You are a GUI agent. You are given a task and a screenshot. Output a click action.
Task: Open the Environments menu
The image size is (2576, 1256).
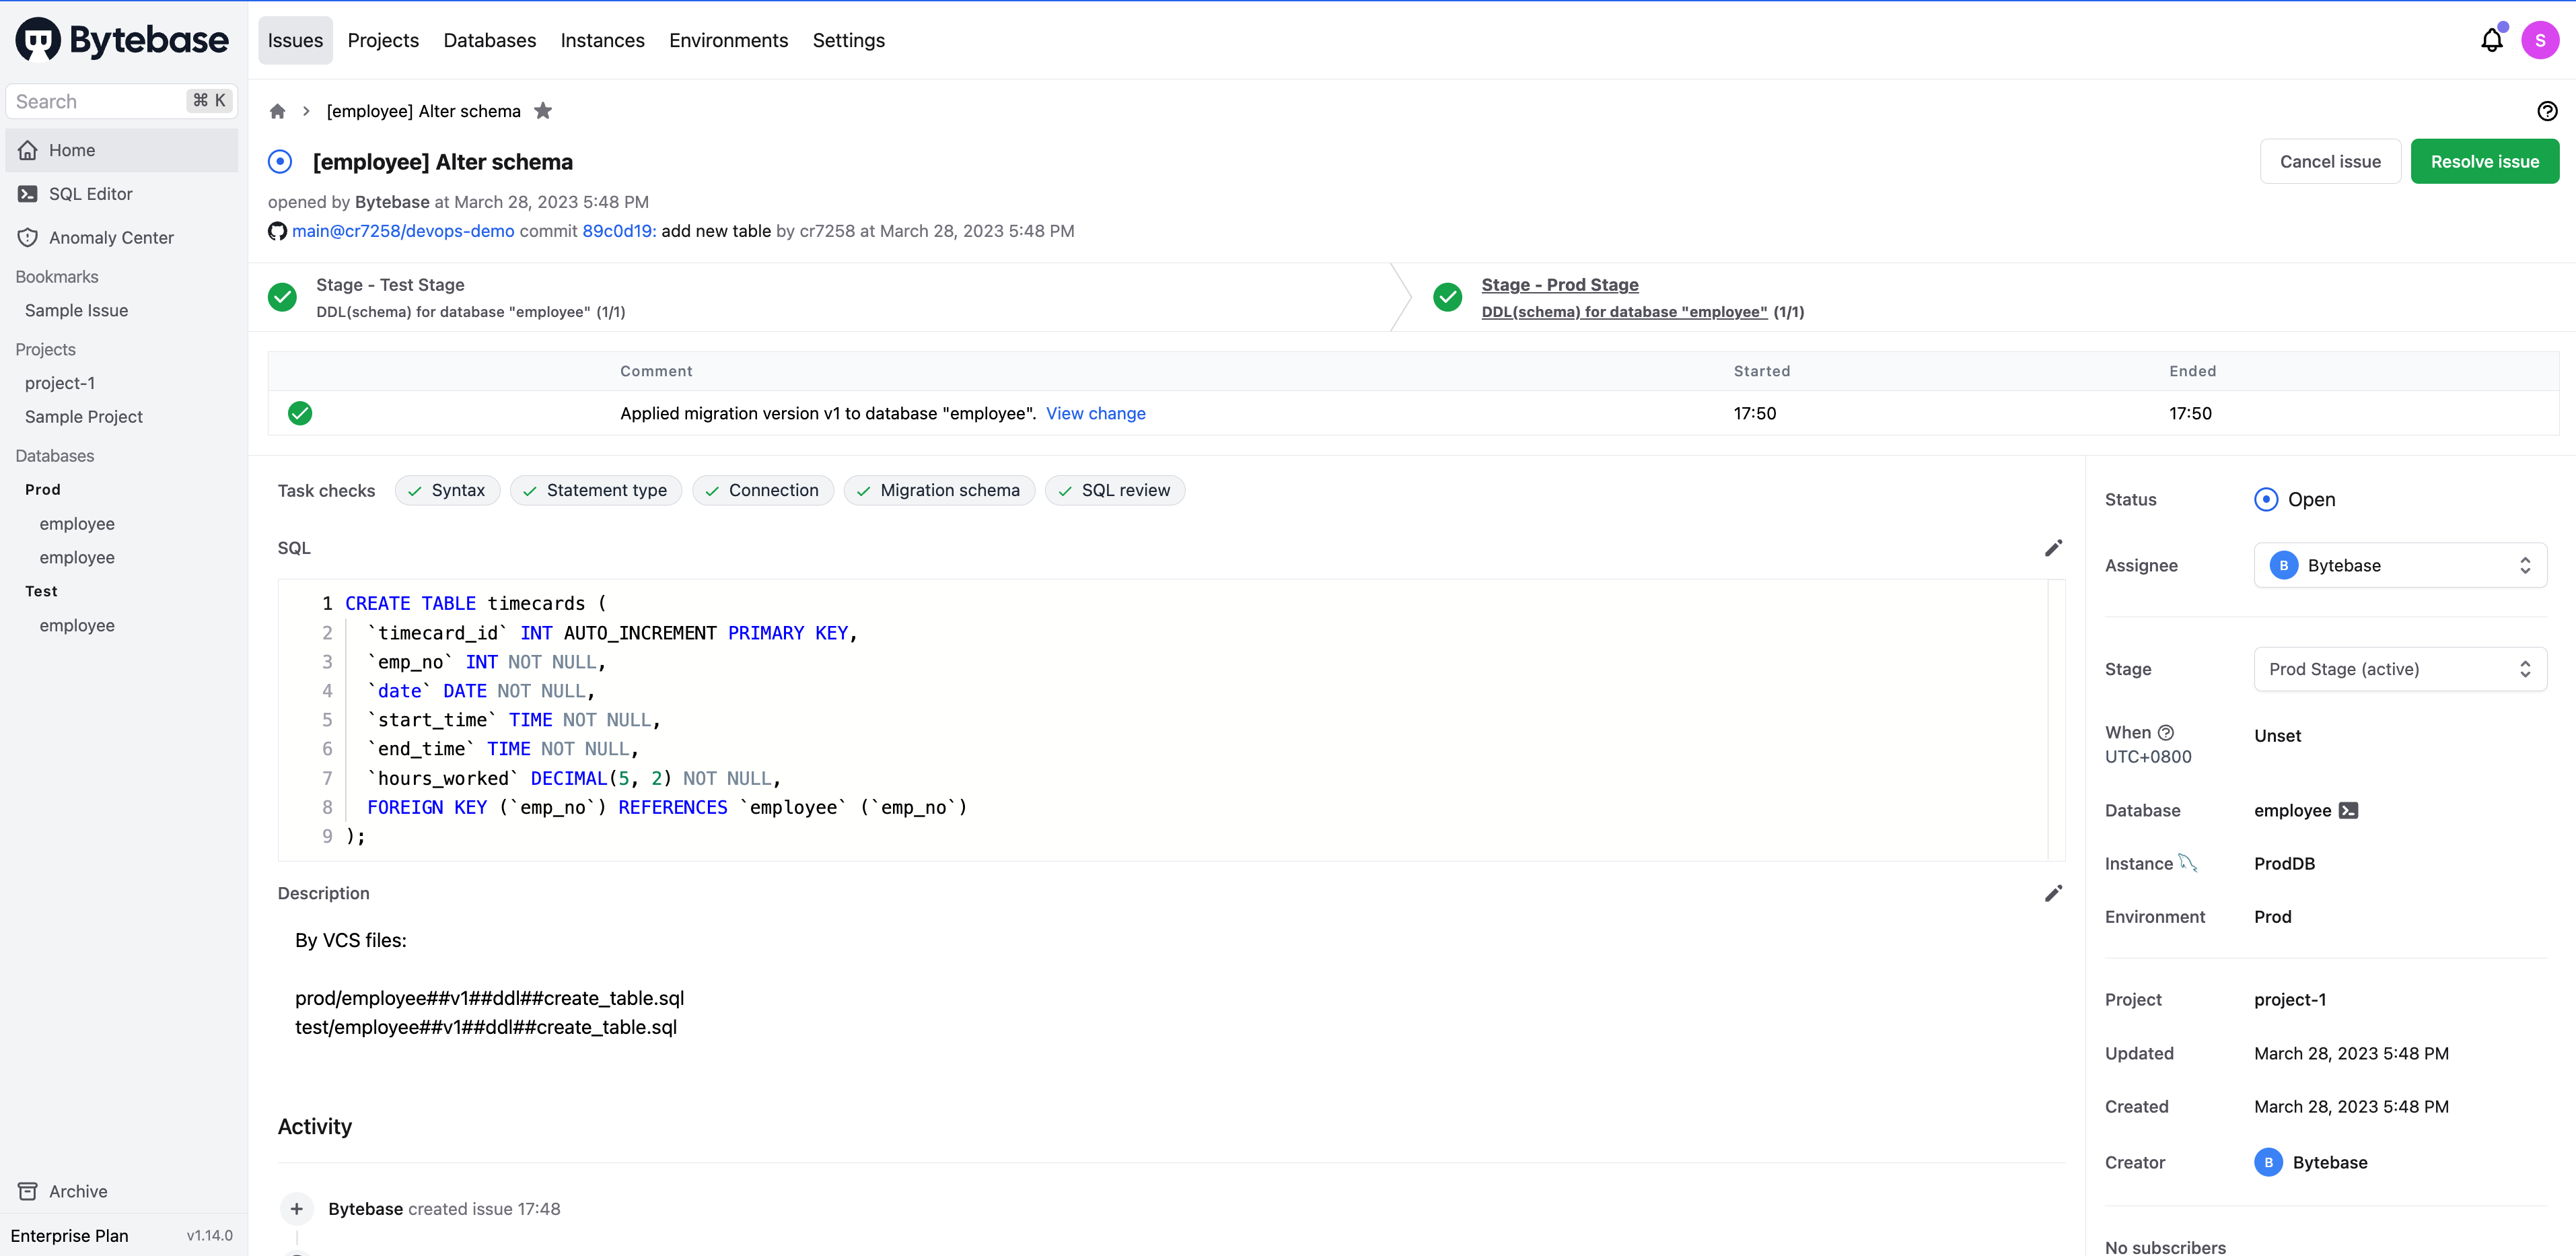(x=728, y=40)
